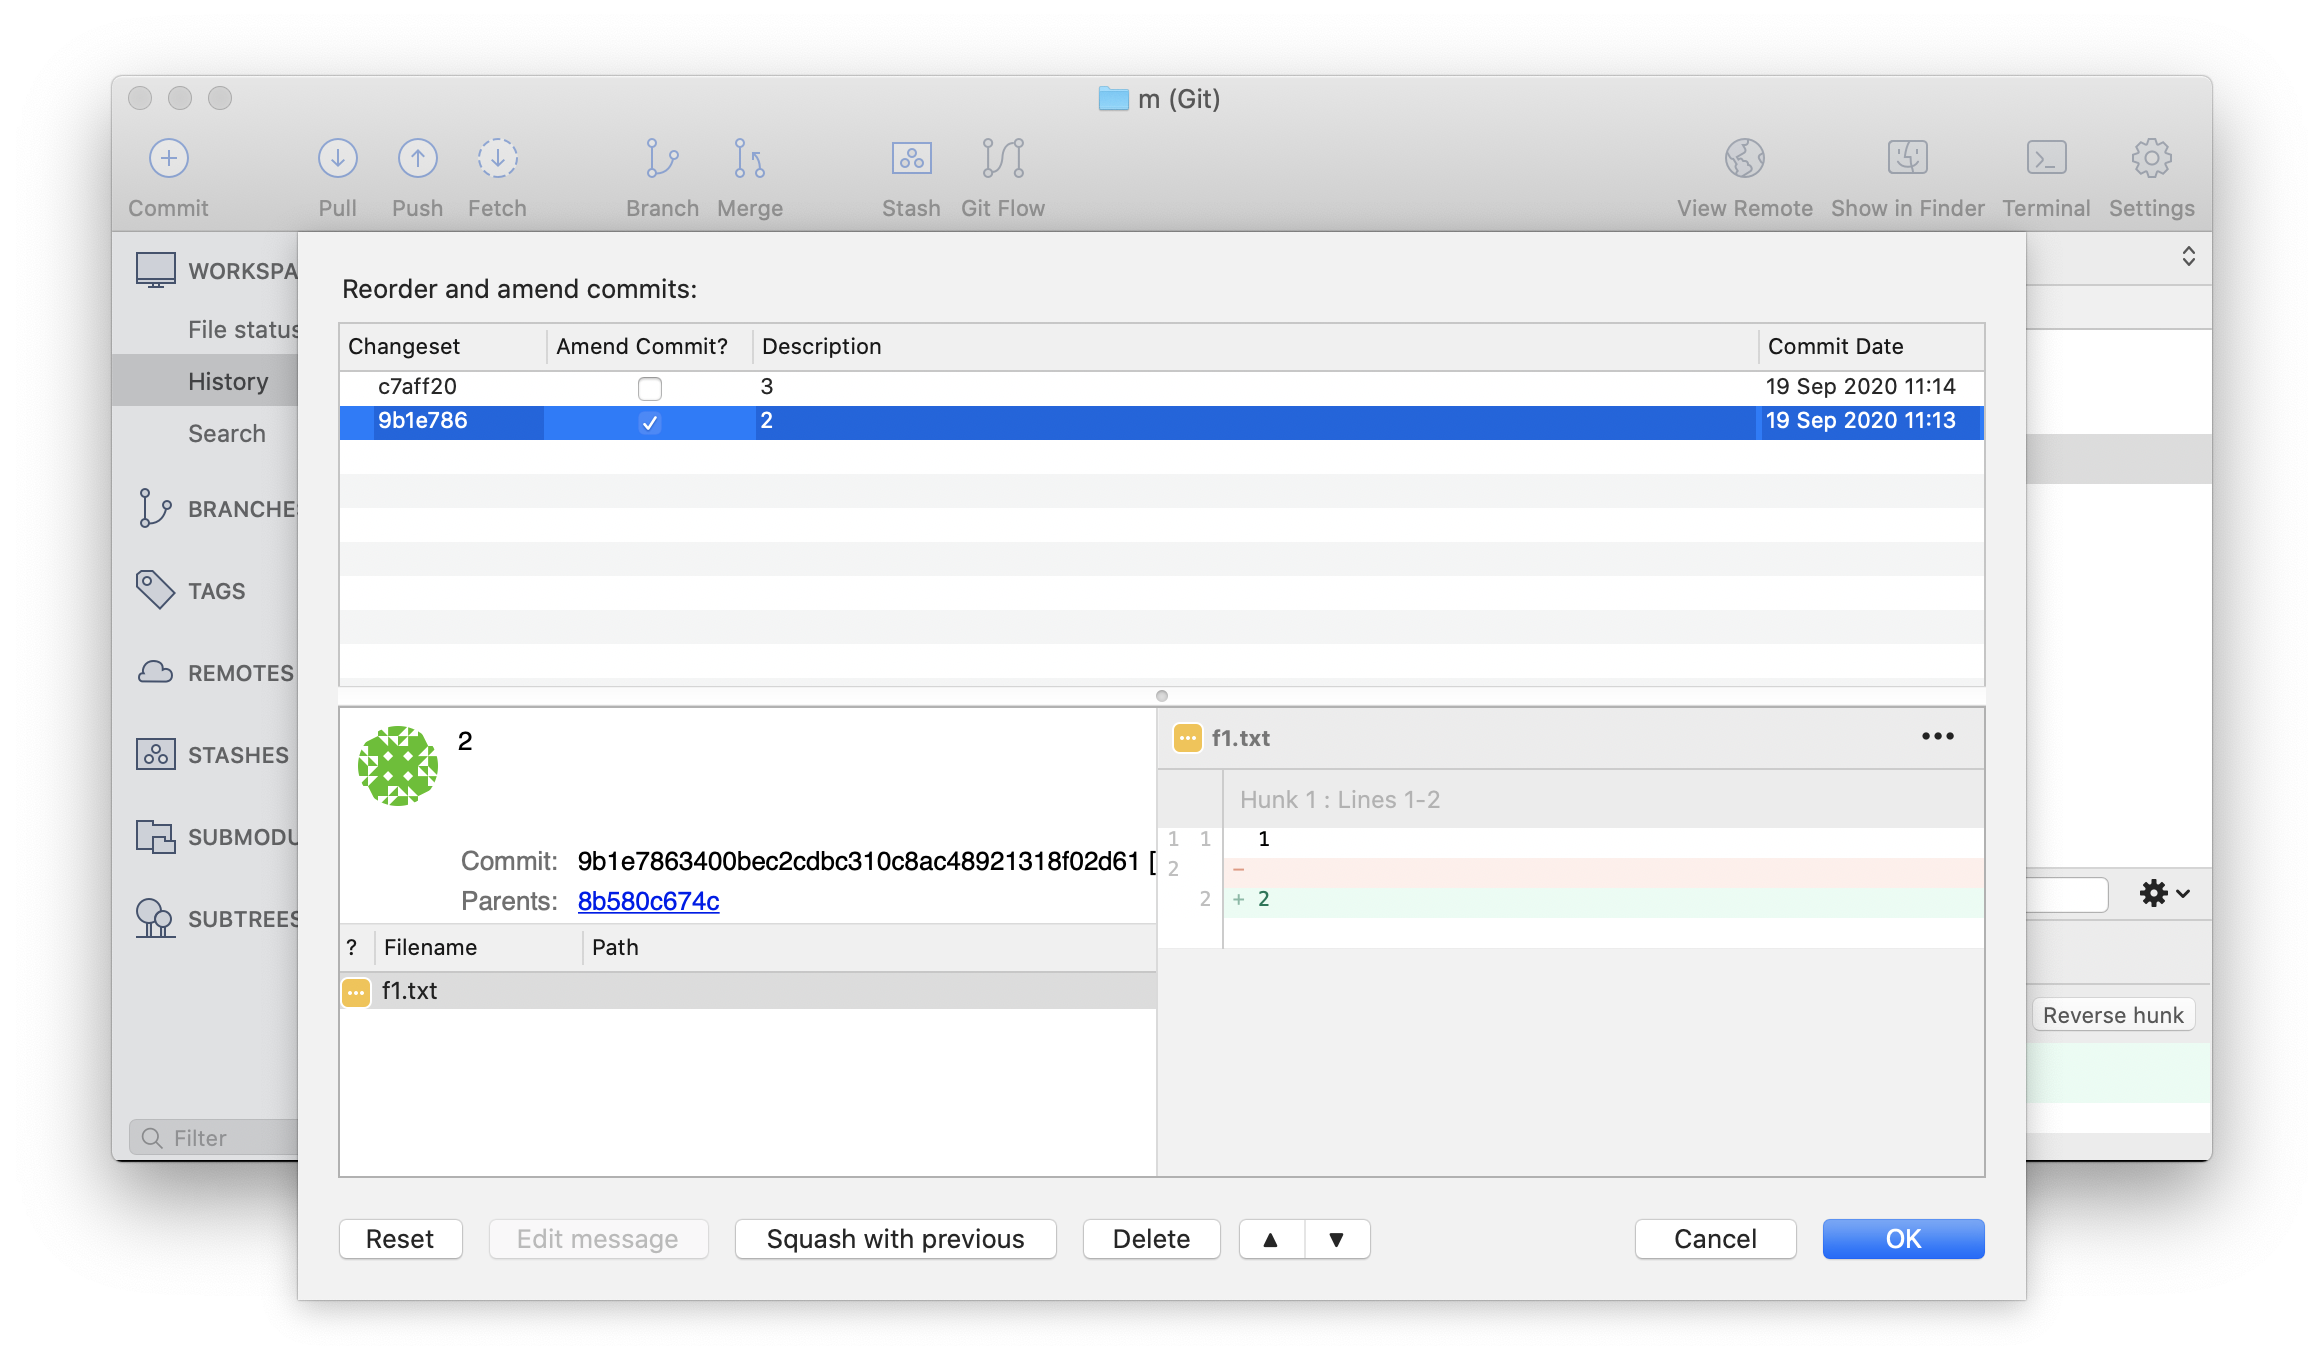Click the pane divider handle dot
Screen dimensions: 2324x1354
tap(1161, 696)
